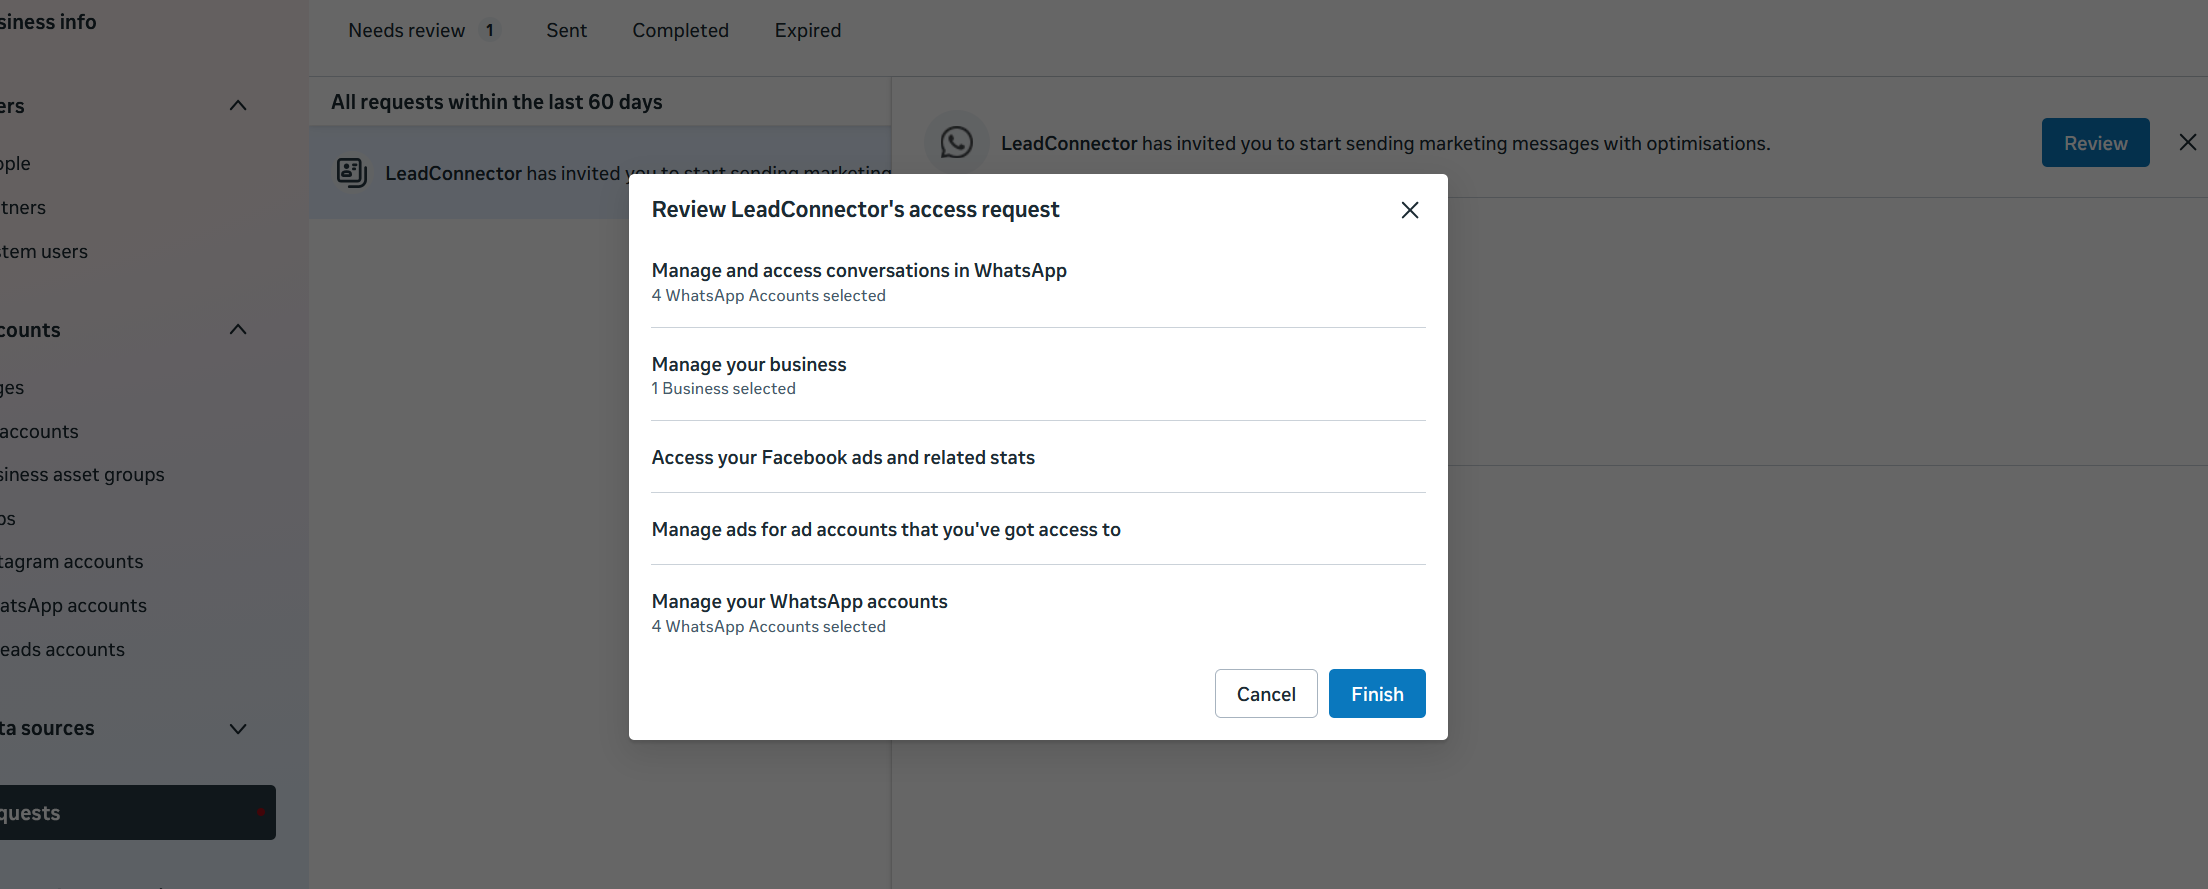Open Ad accounts in the sidebar

pyautogui.click(x=39, y=432)
